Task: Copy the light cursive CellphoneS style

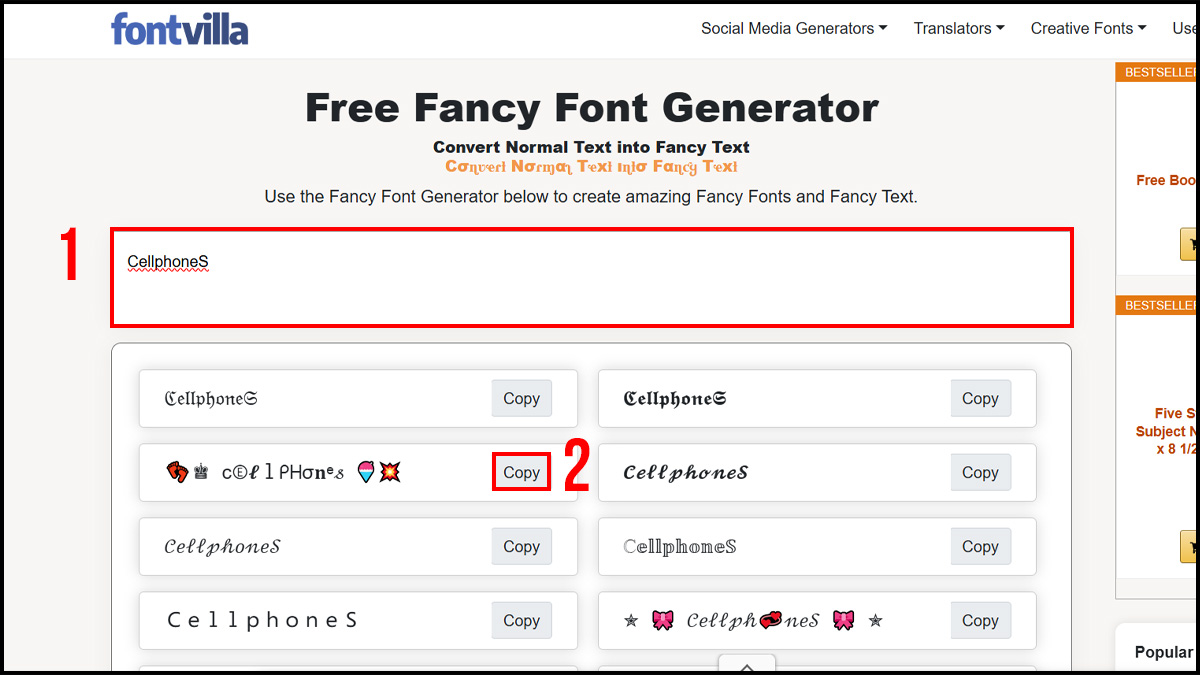Action: (521, 546)
